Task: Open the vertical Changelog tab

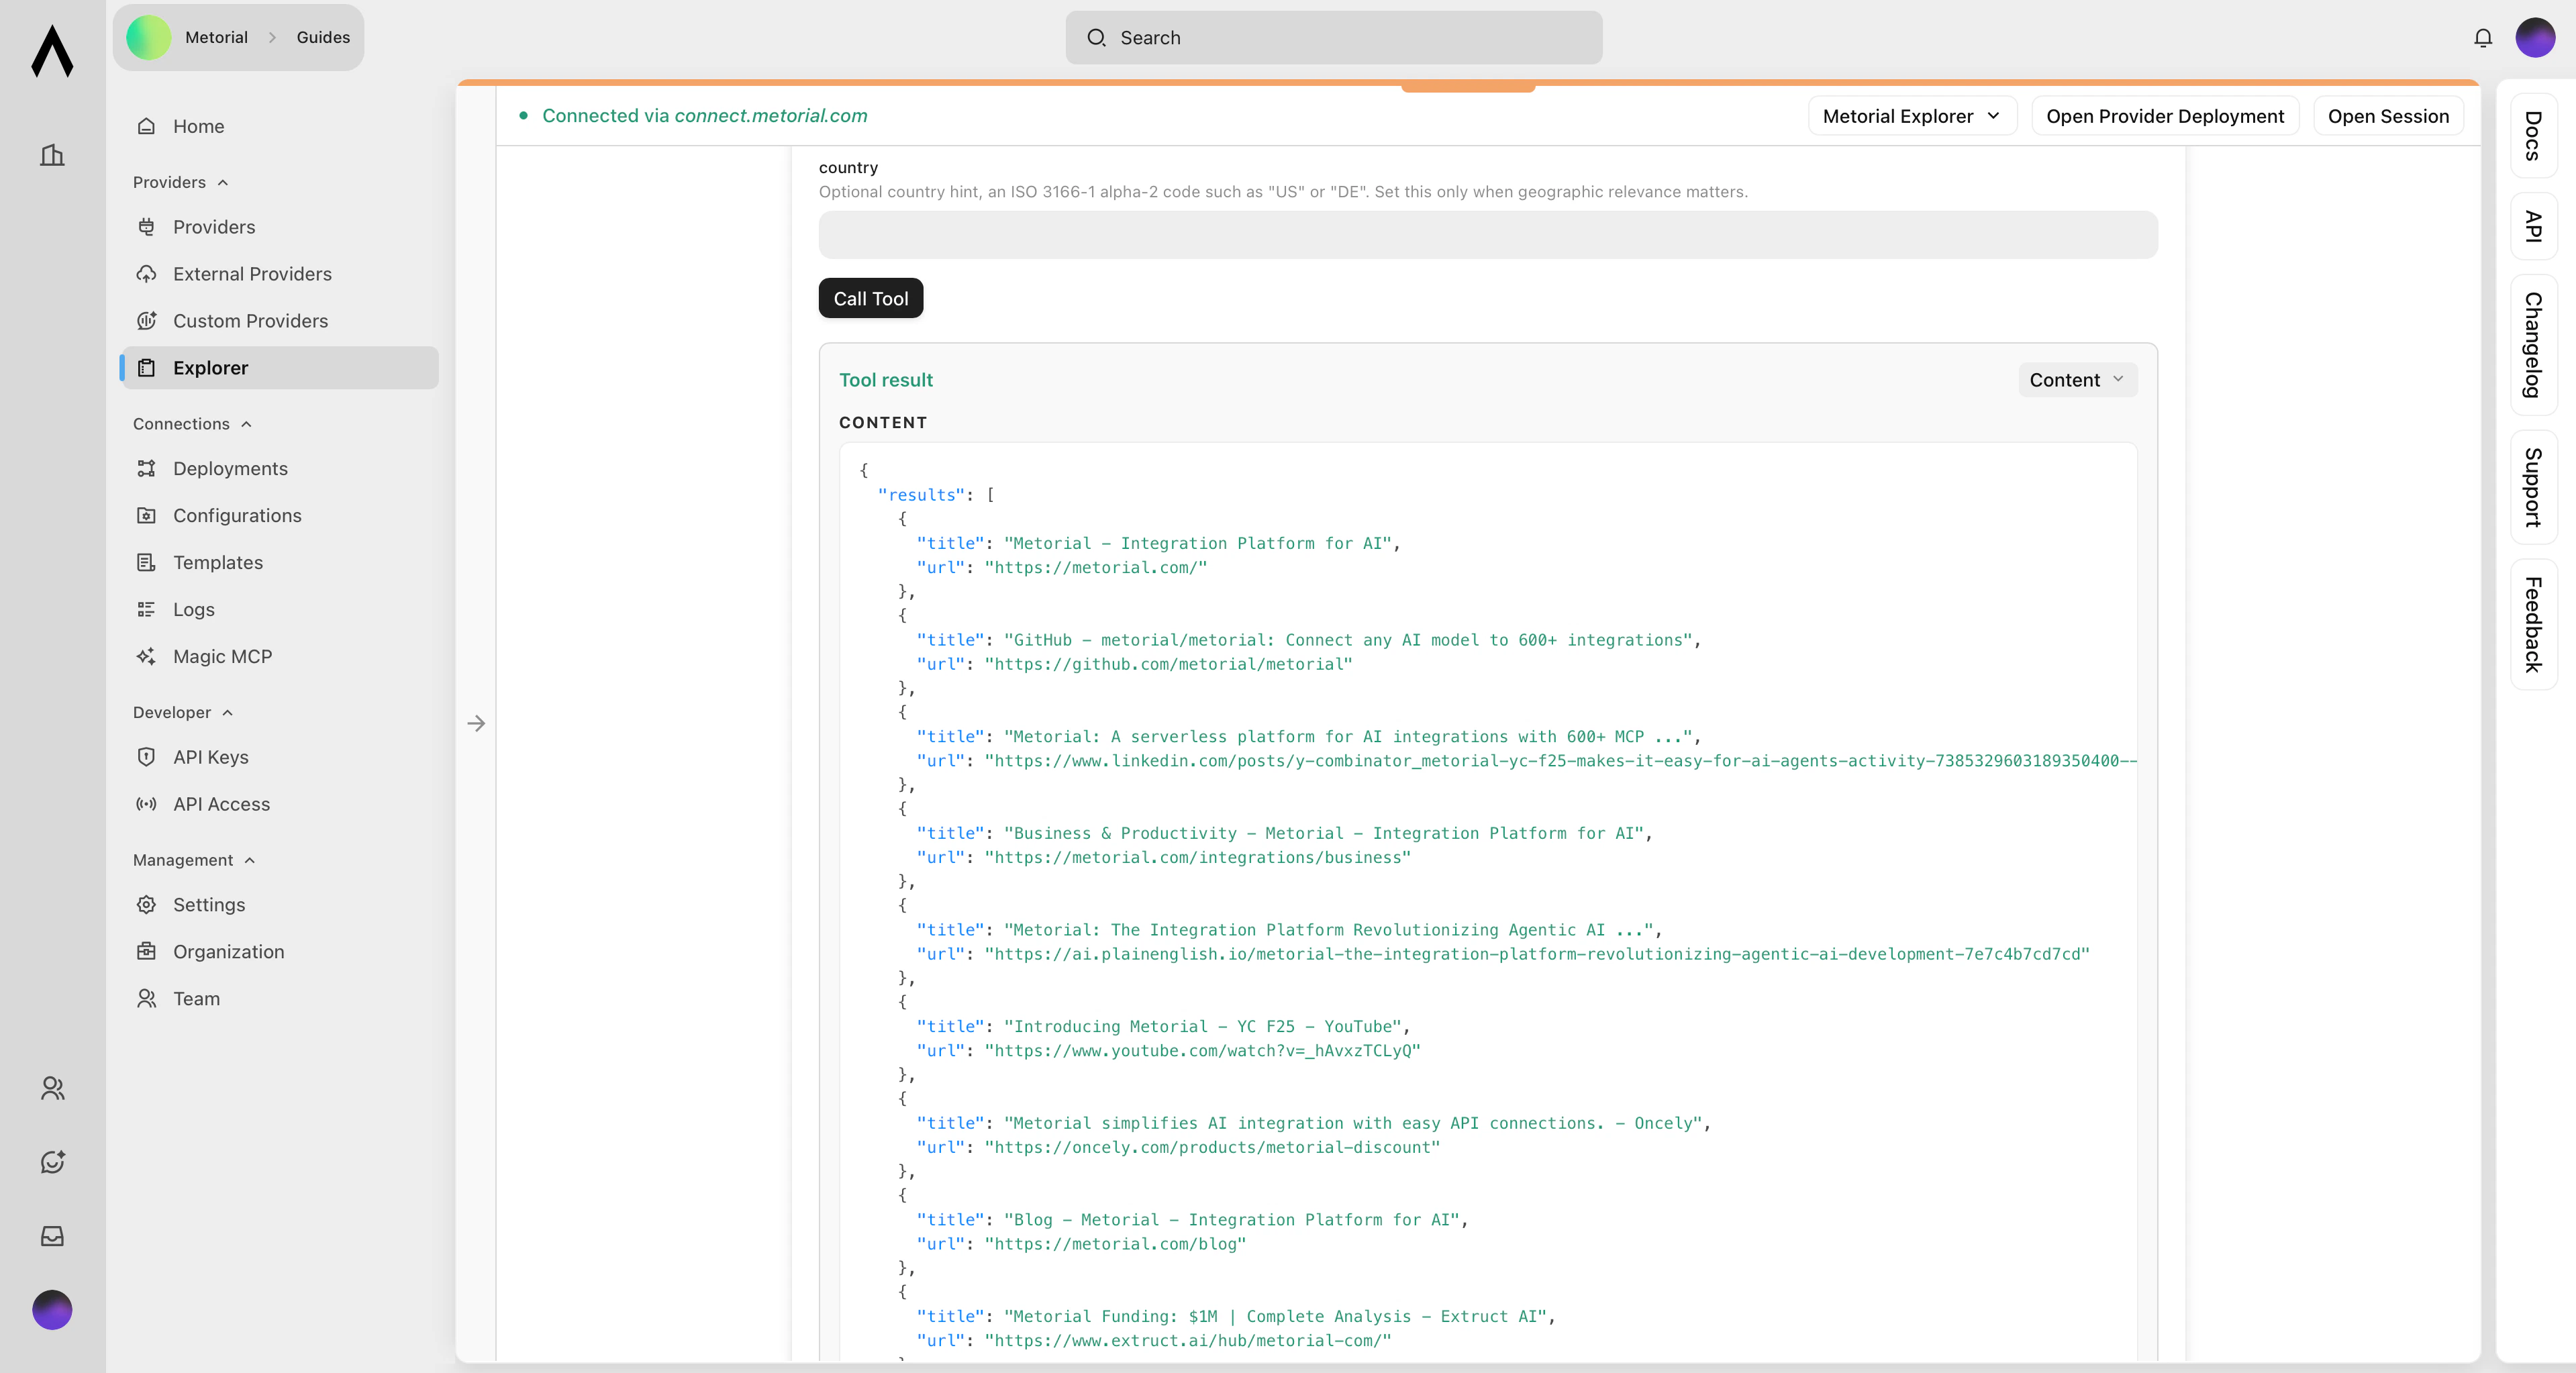Action: (2533, 344)
